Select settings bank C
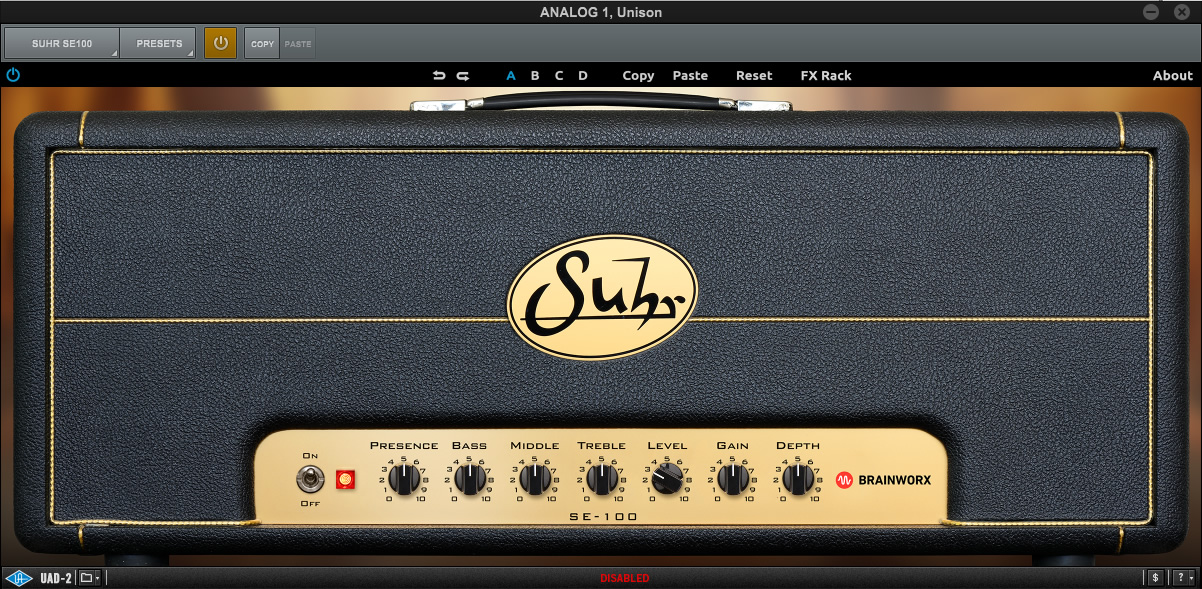 pos(559,75)
